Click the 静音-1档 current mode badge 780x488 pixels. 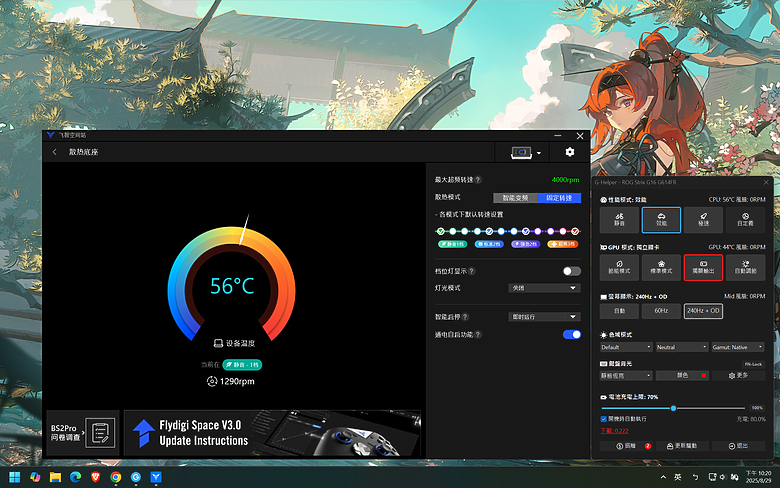click(242, 365)
